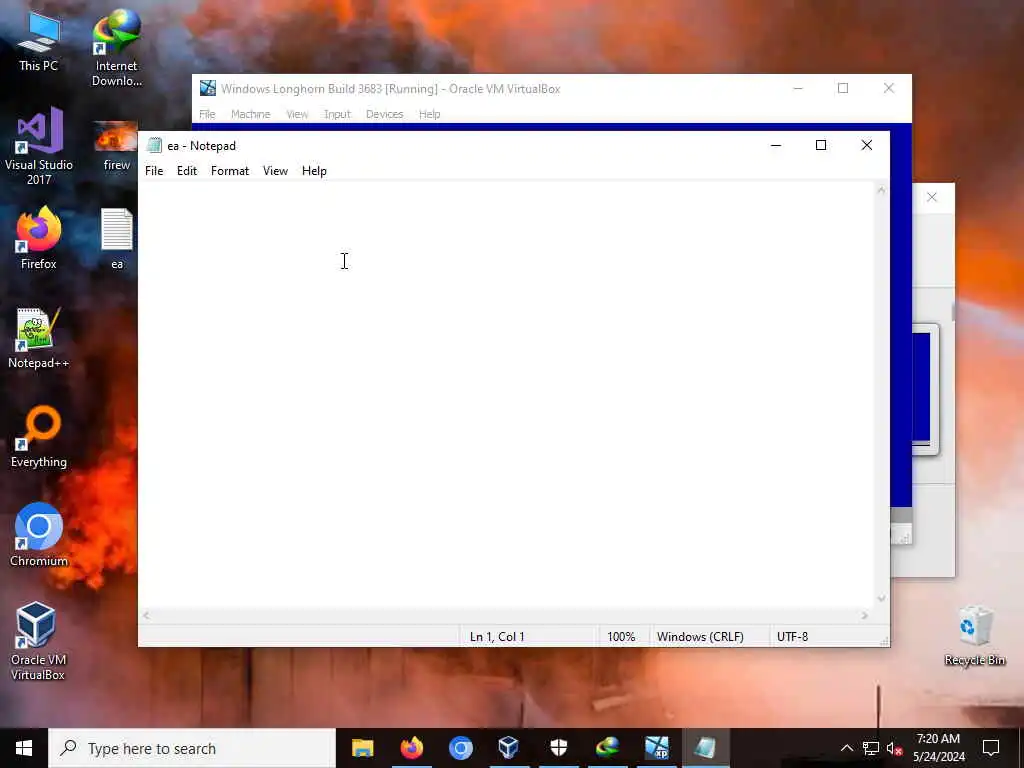Close the ea Notepad window
This screenshot has height=768, width=1024.
click(x=867, y=146)
